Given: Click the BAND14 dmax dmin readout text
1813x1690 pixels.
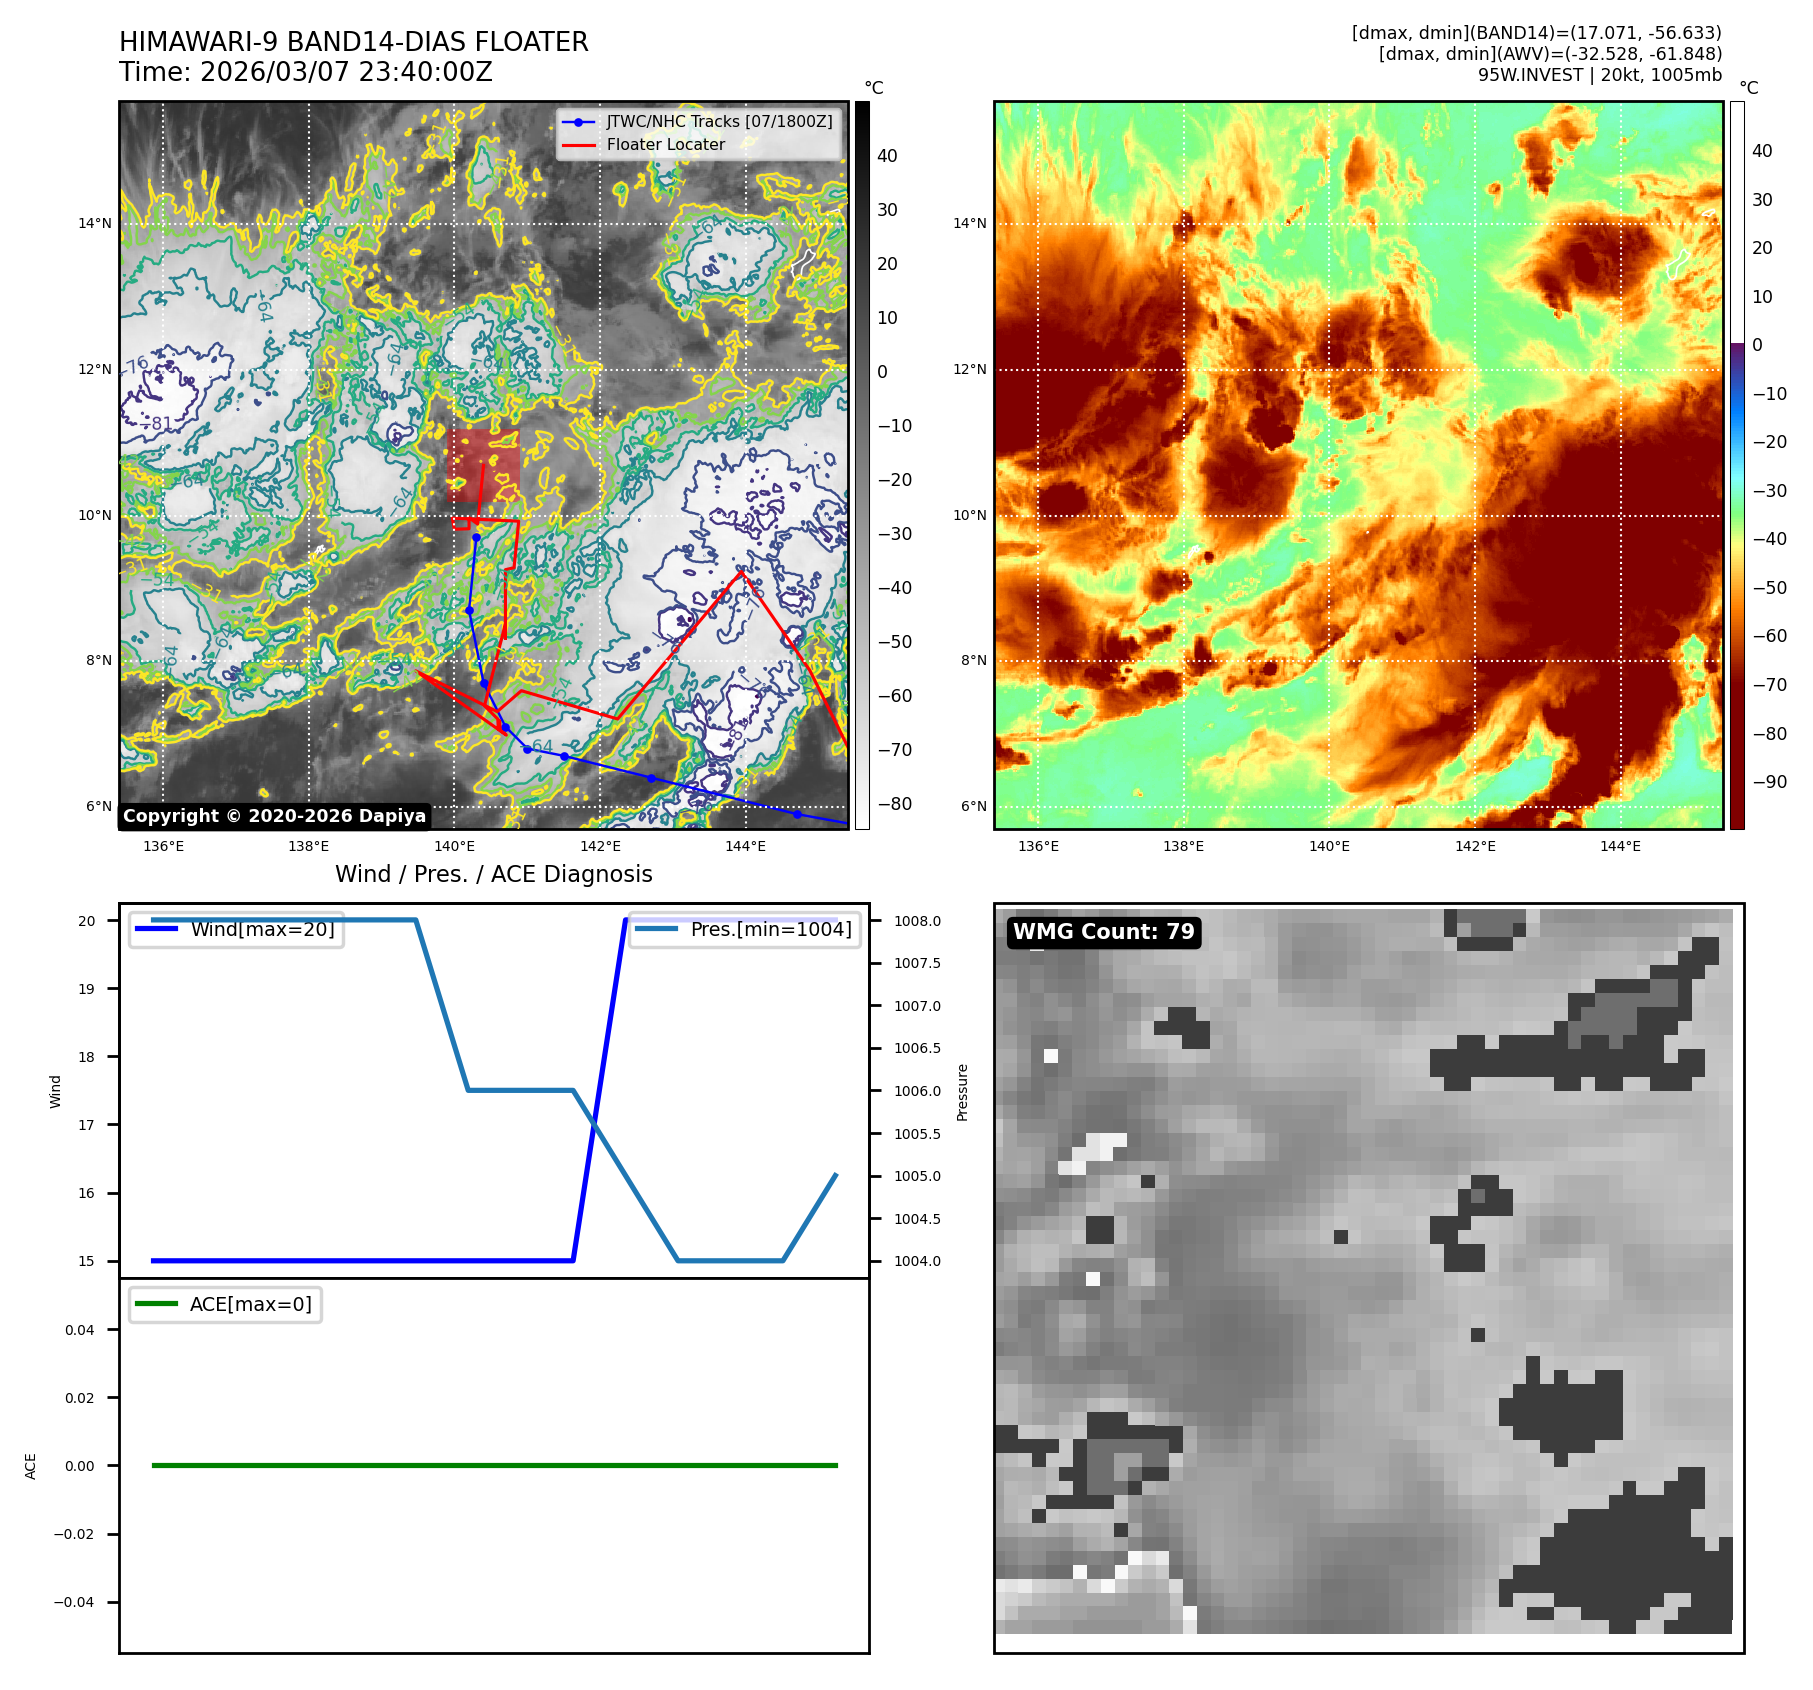Looking at the screenshot, I should pyautogui.click(x=1536, y=33).
